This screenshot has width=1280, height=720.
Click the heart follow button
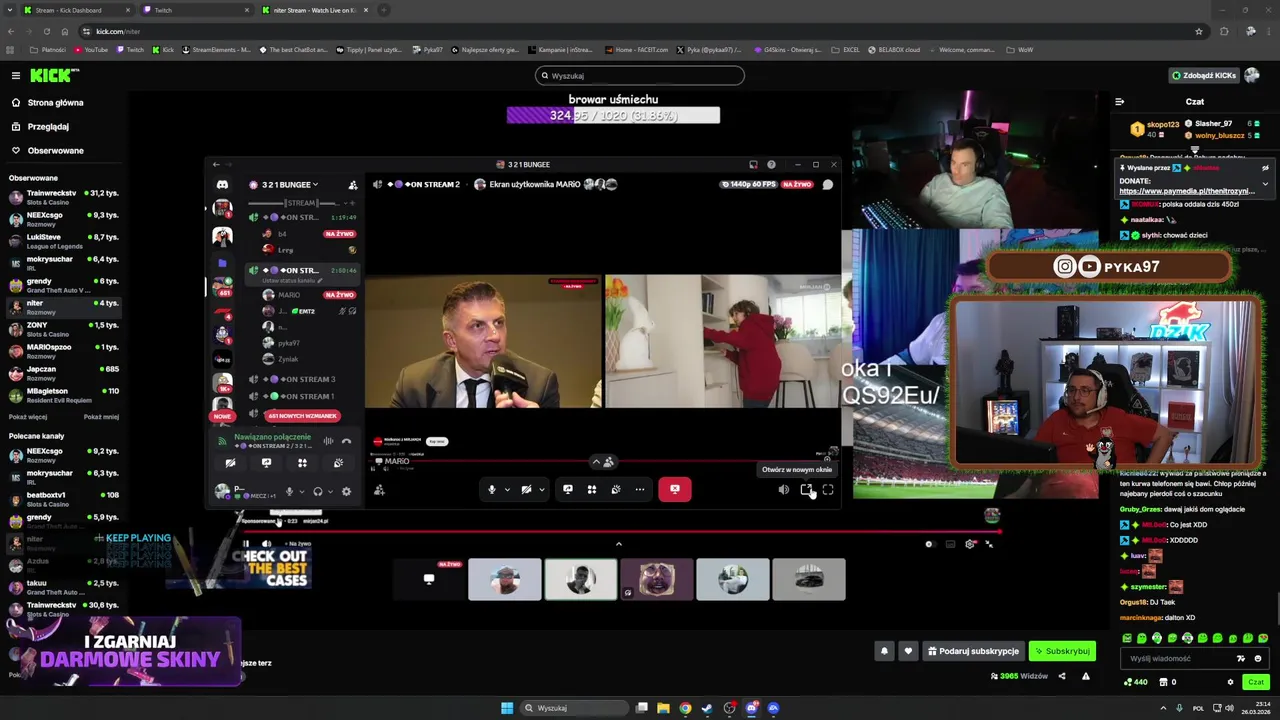[x=908, y=651]
